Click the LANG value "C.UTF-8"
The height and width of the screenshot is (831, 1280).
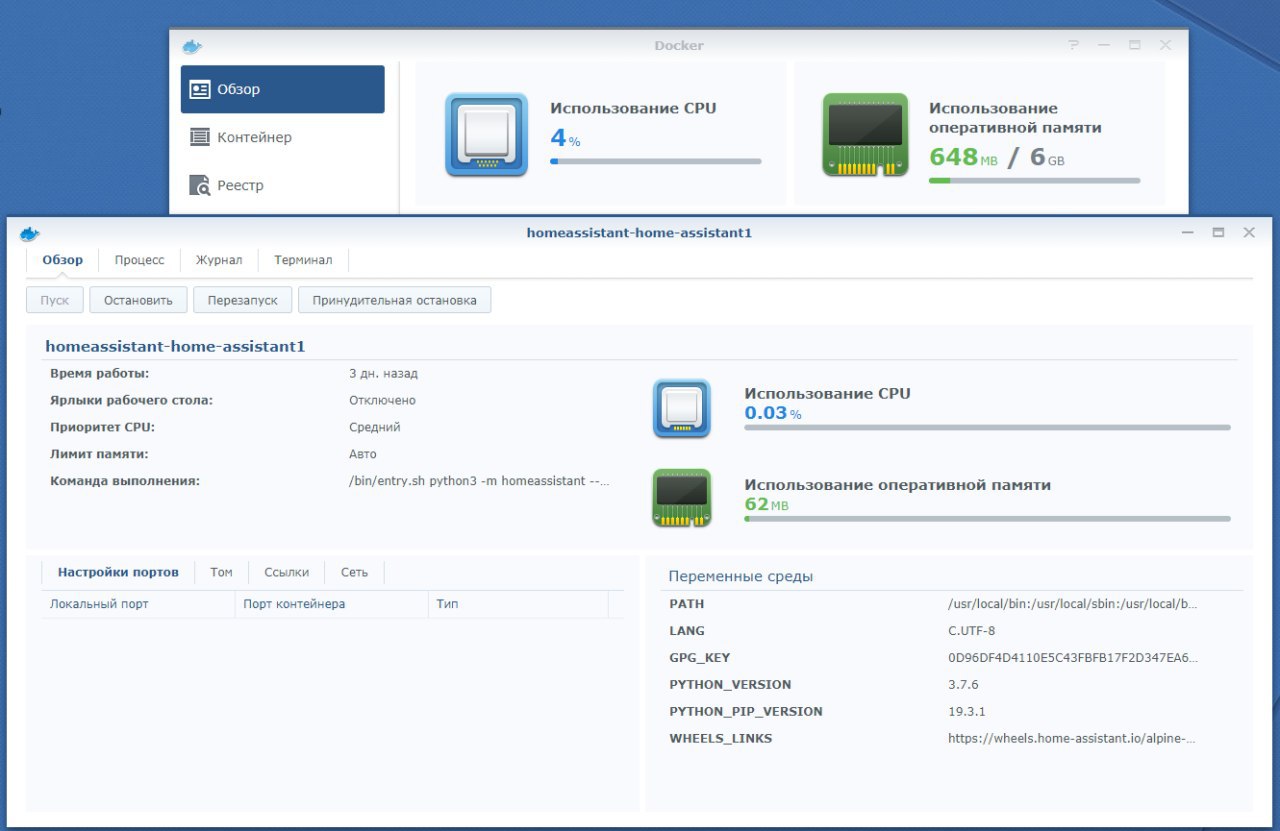[x=971, y=631]
